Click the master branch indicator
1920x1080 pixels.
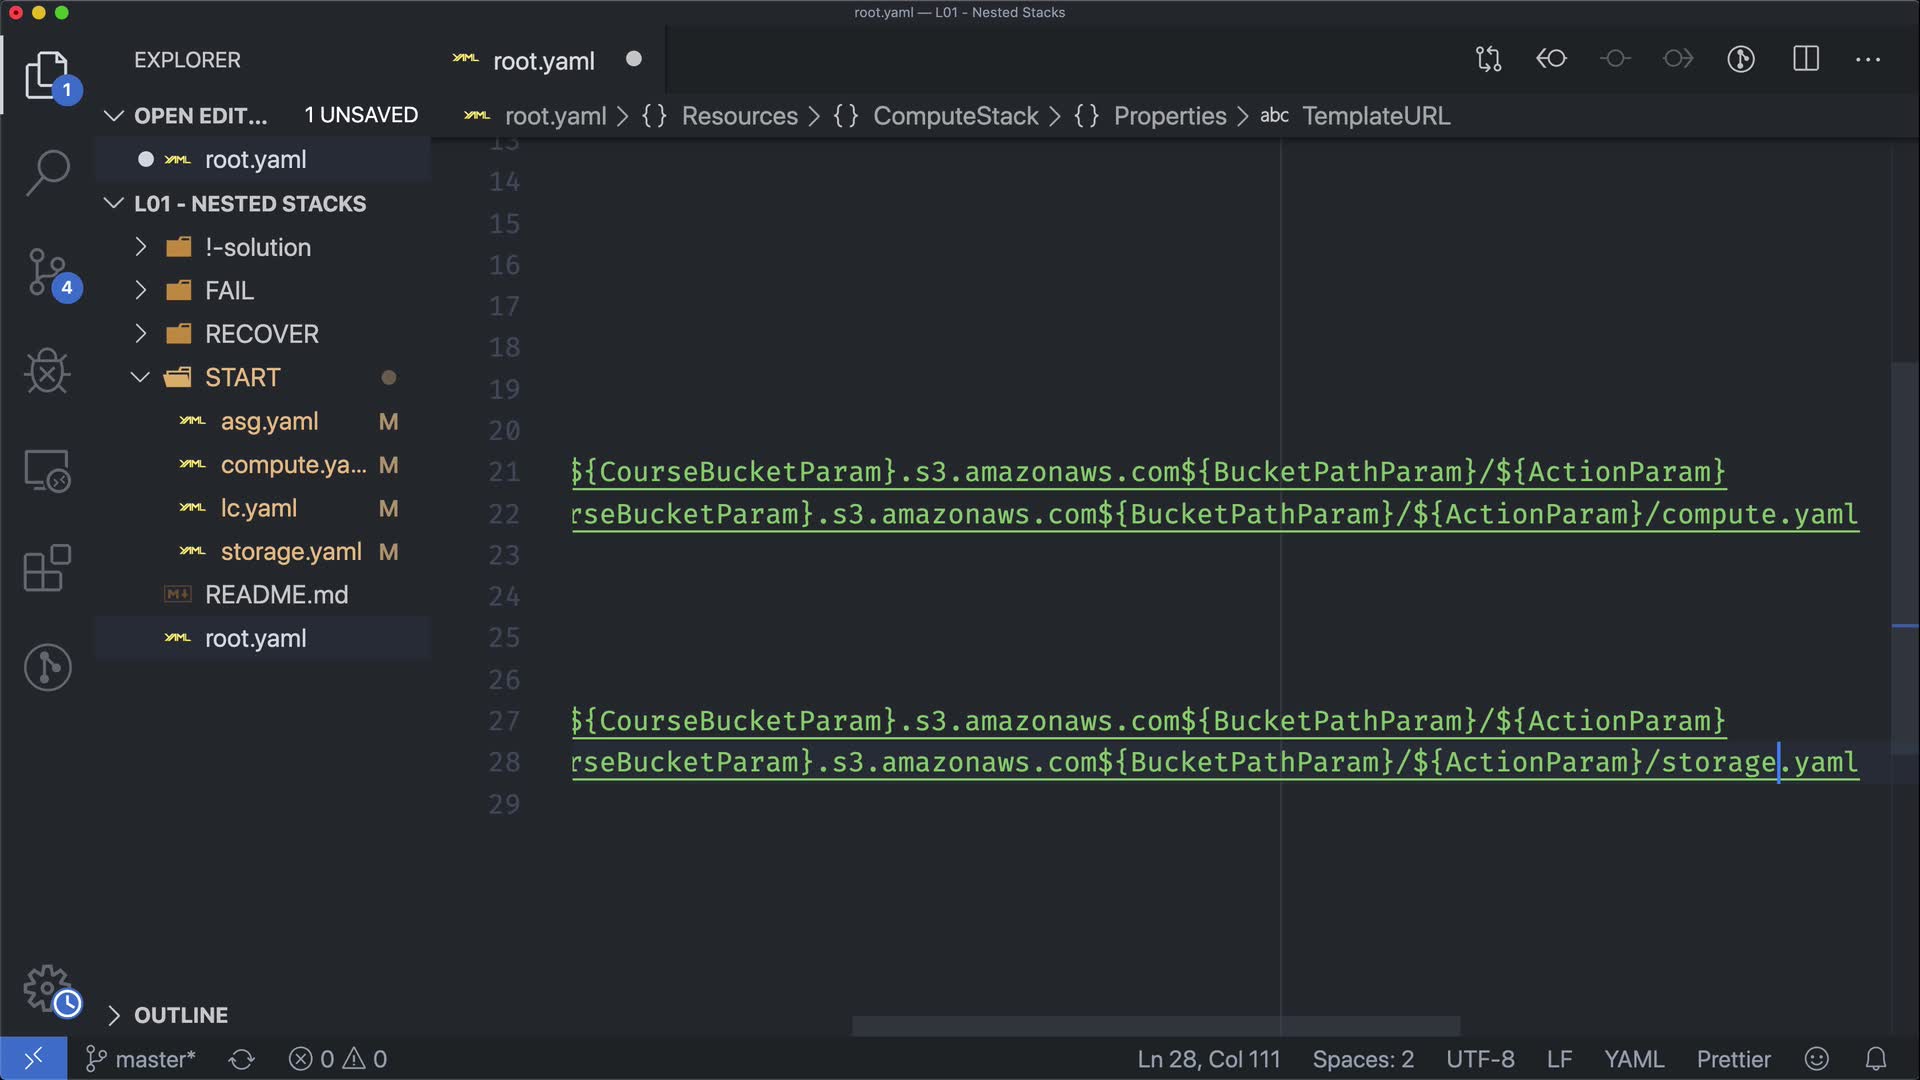pos(141,1059)
